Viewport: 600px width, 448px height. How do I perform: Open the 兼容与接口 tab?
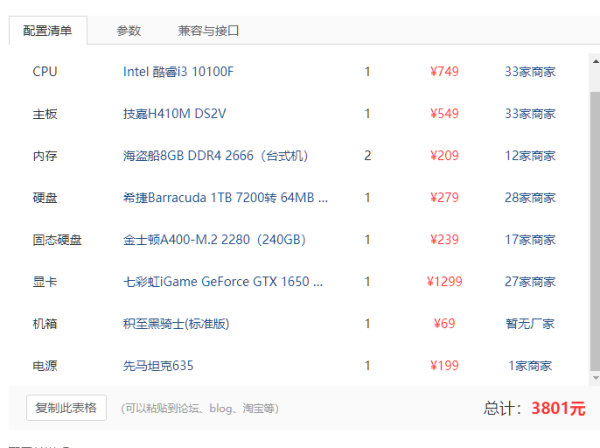209,31
